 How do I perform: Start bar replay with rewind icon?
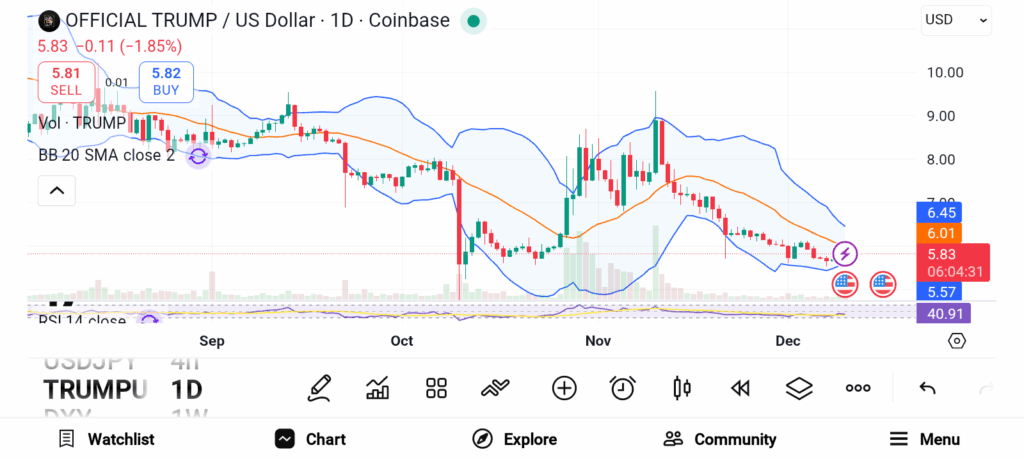pyautogui.click(x=740, y=388)
